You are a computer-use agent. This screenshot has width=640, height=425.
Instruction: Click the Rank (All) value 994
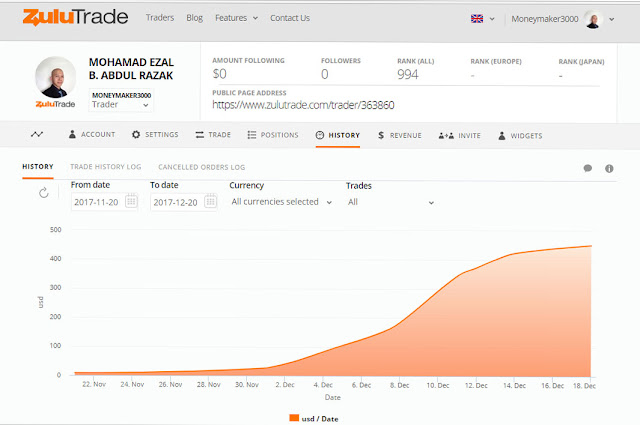tap(408, 74)
